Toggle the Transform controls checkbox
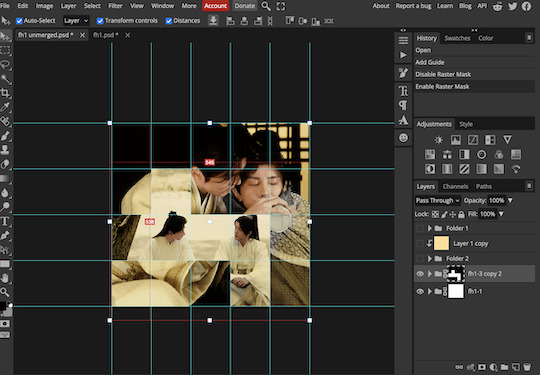 100,21
